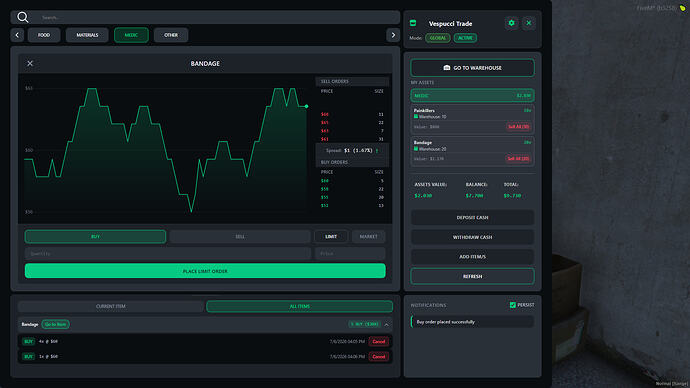The image size is (690, 388).
Task: Cancel the 1x @ $60 buy order
Action: pos(378,357)
